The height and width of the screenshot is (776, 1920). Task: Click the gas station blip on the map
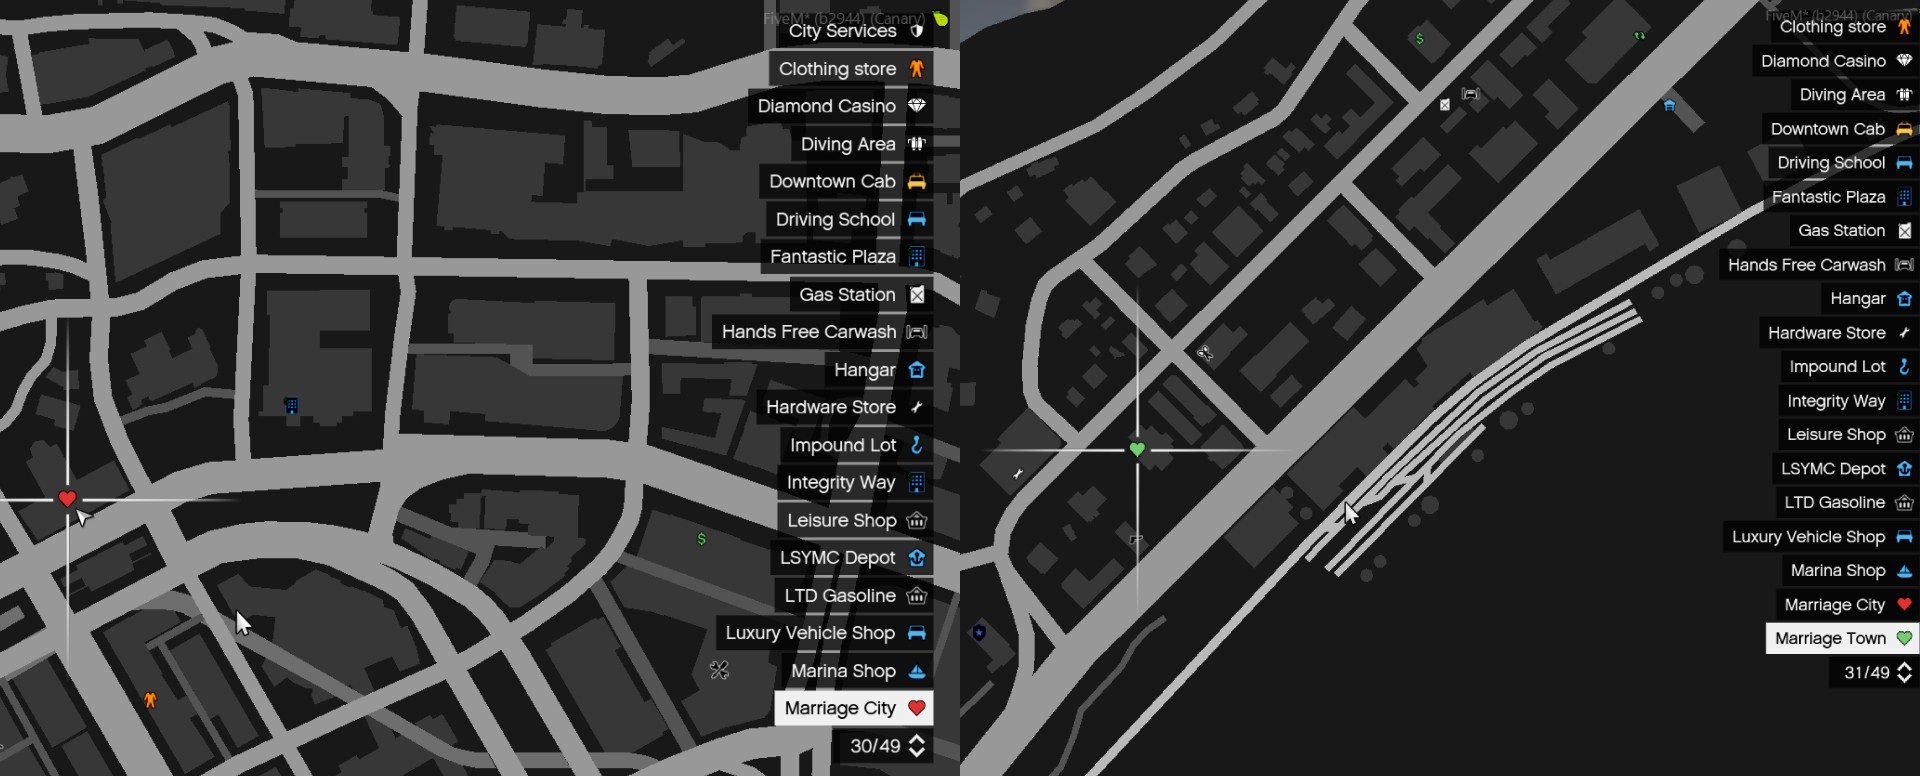(x=1444, y=104)
